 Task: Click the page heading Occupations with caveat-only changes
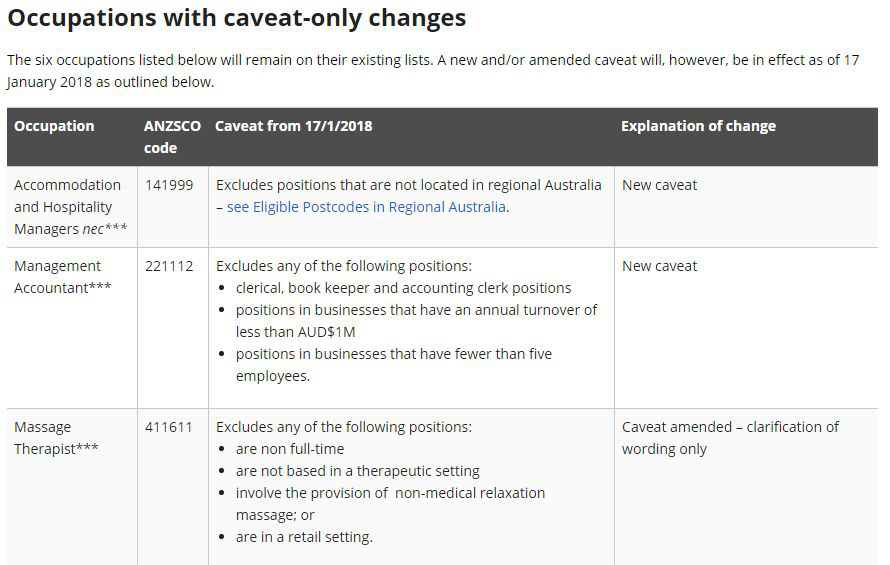pyautogui.click(x=237, y=18)
